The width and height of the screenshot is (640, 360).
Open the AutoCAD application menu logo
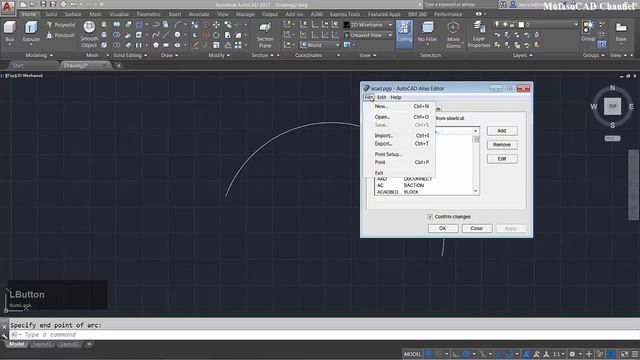tap(8, 7)
